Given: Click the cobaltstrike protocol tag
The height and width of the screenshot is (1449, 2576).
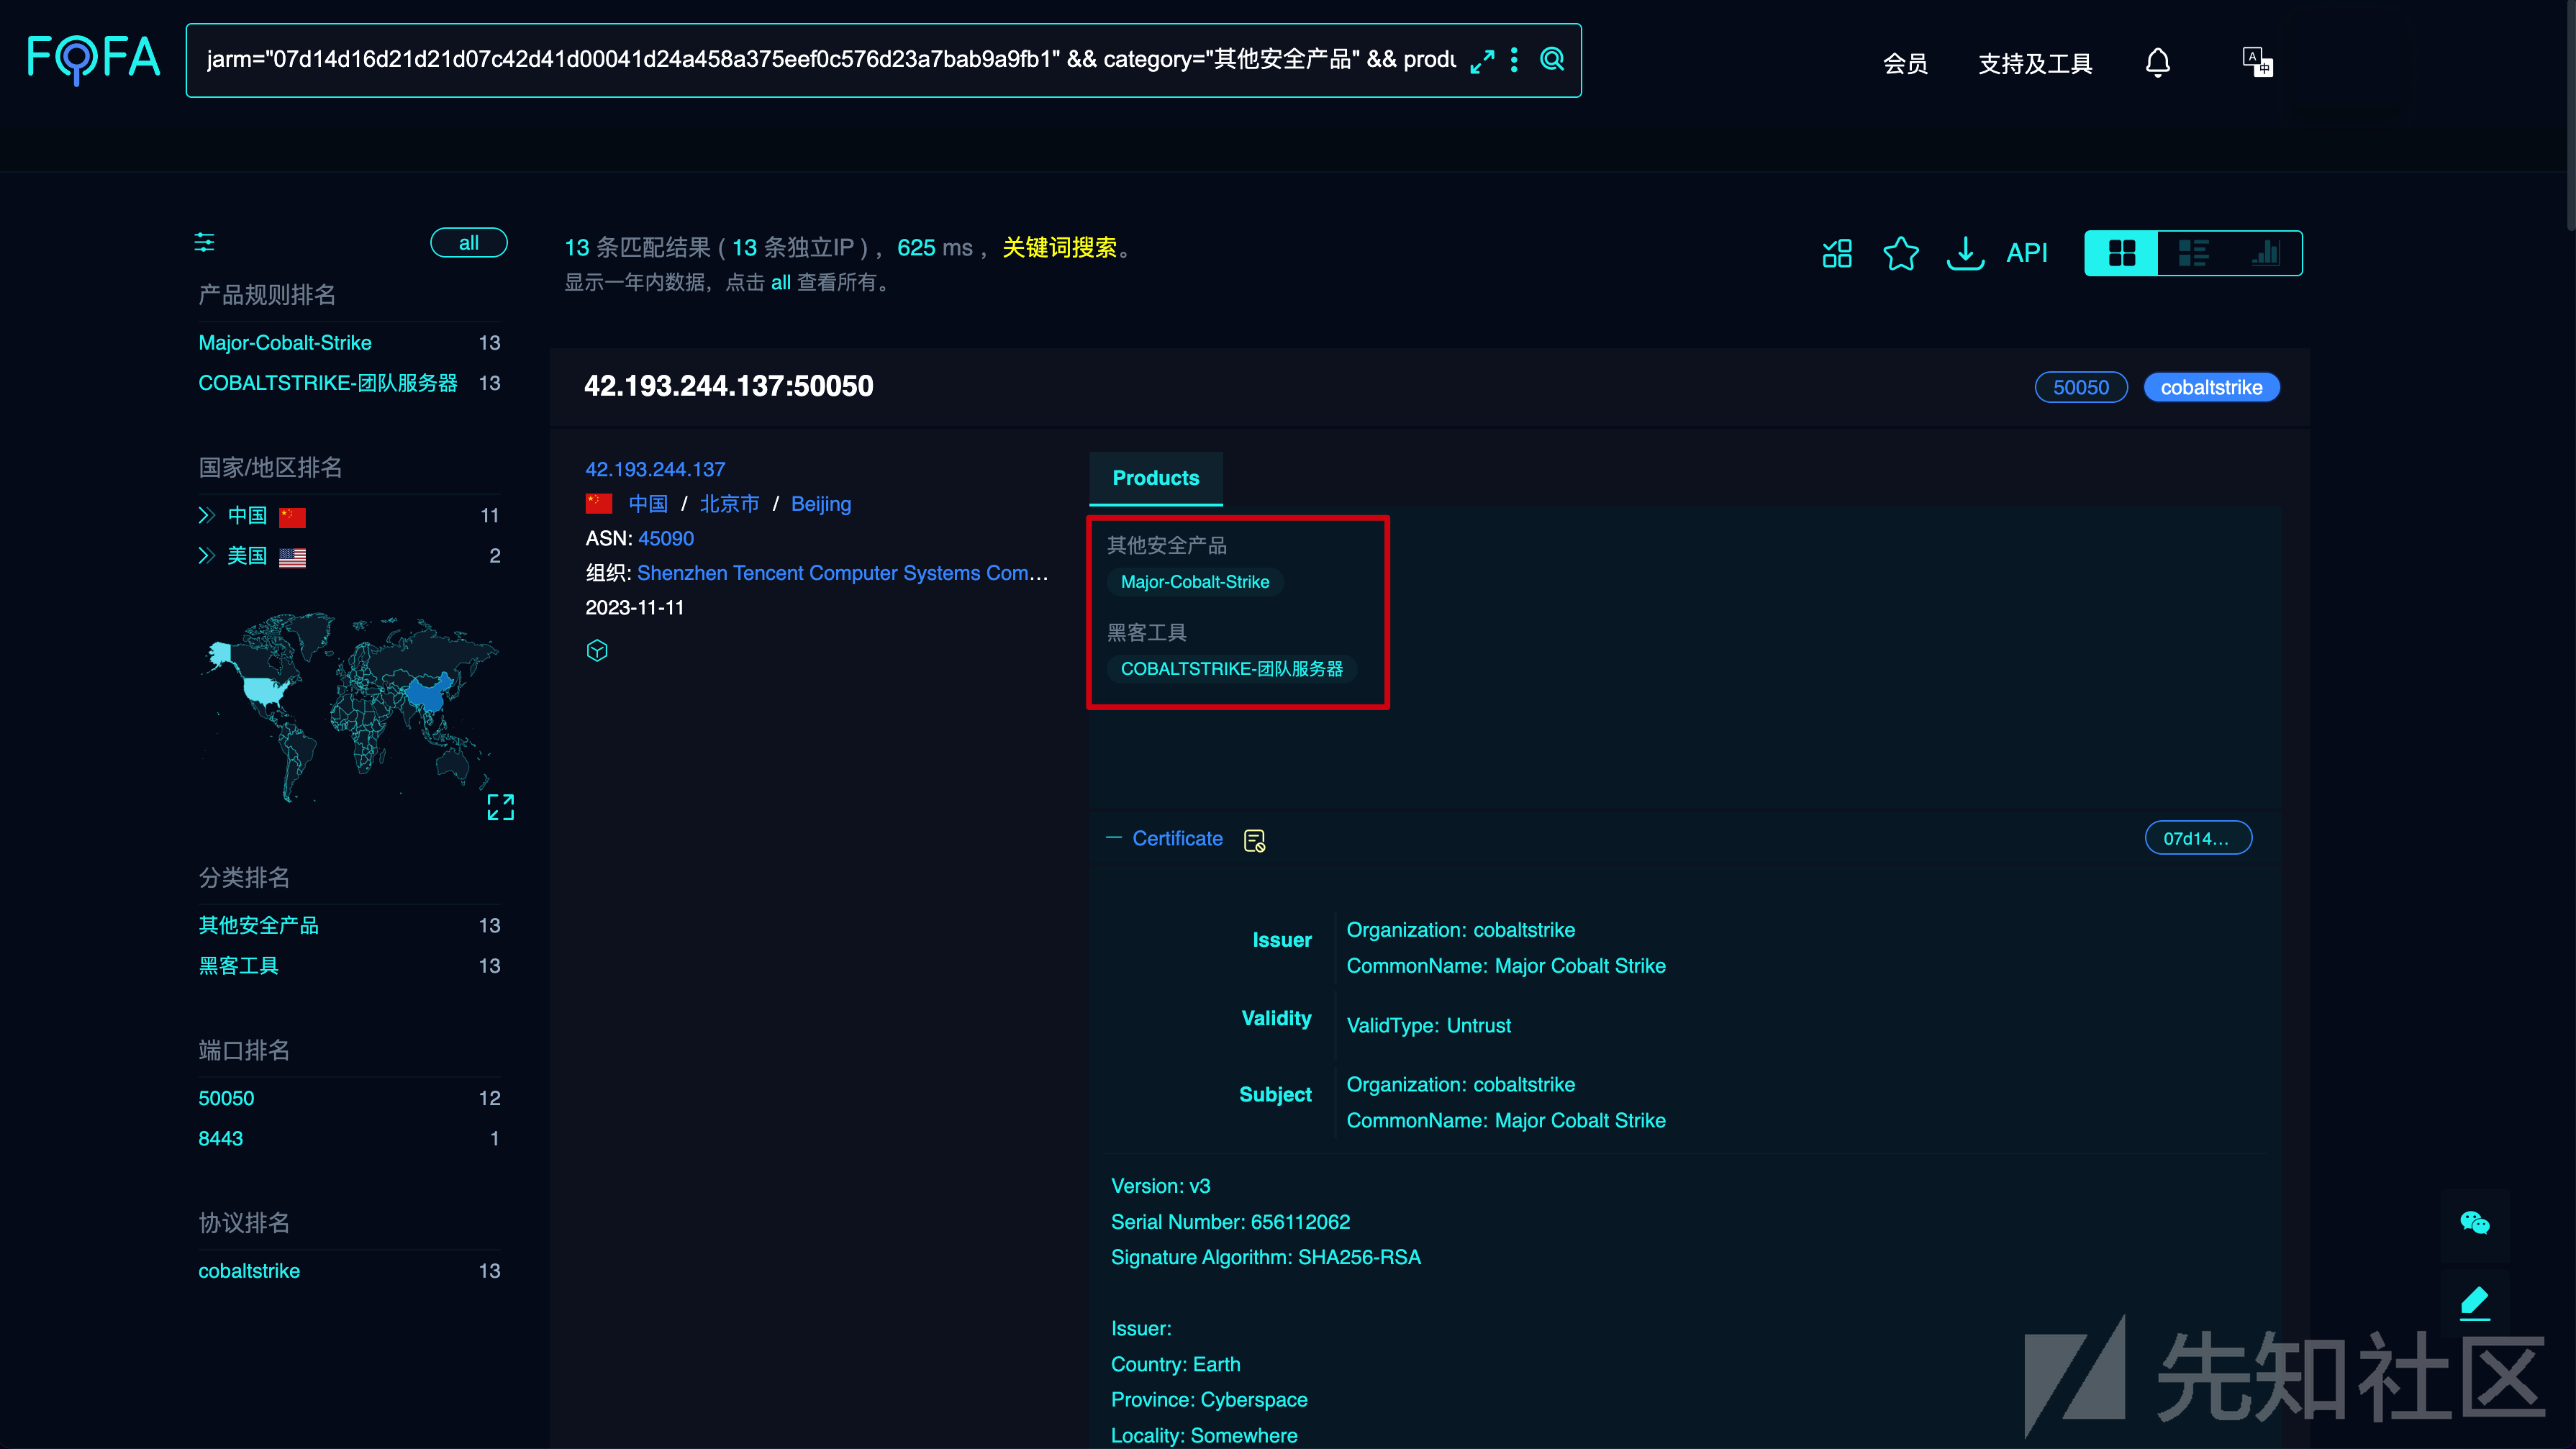Looking at the screenshot, I should 2211,388.
